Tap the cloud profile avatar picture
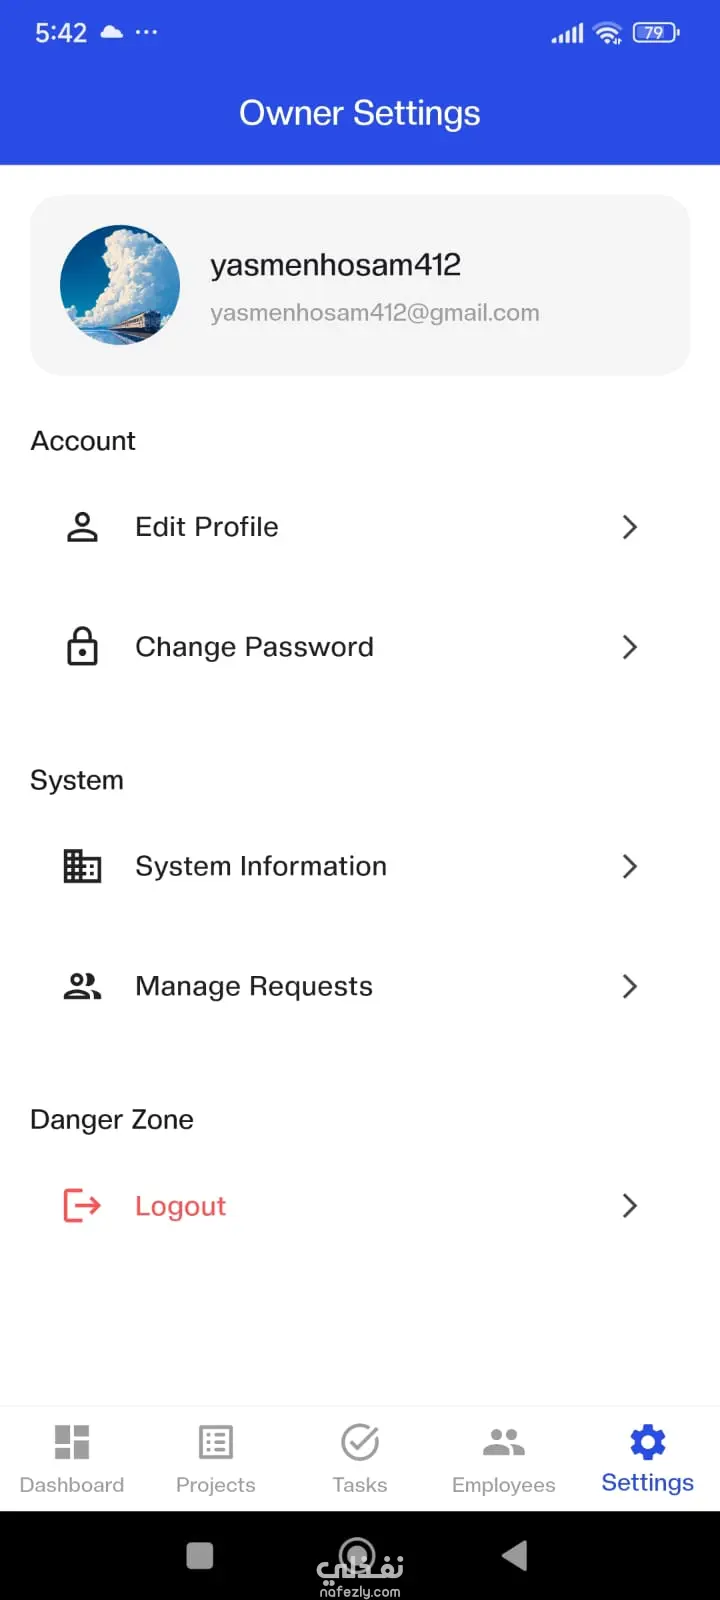The width and height of the screenshot is (720, 1600). pos(120,285)
